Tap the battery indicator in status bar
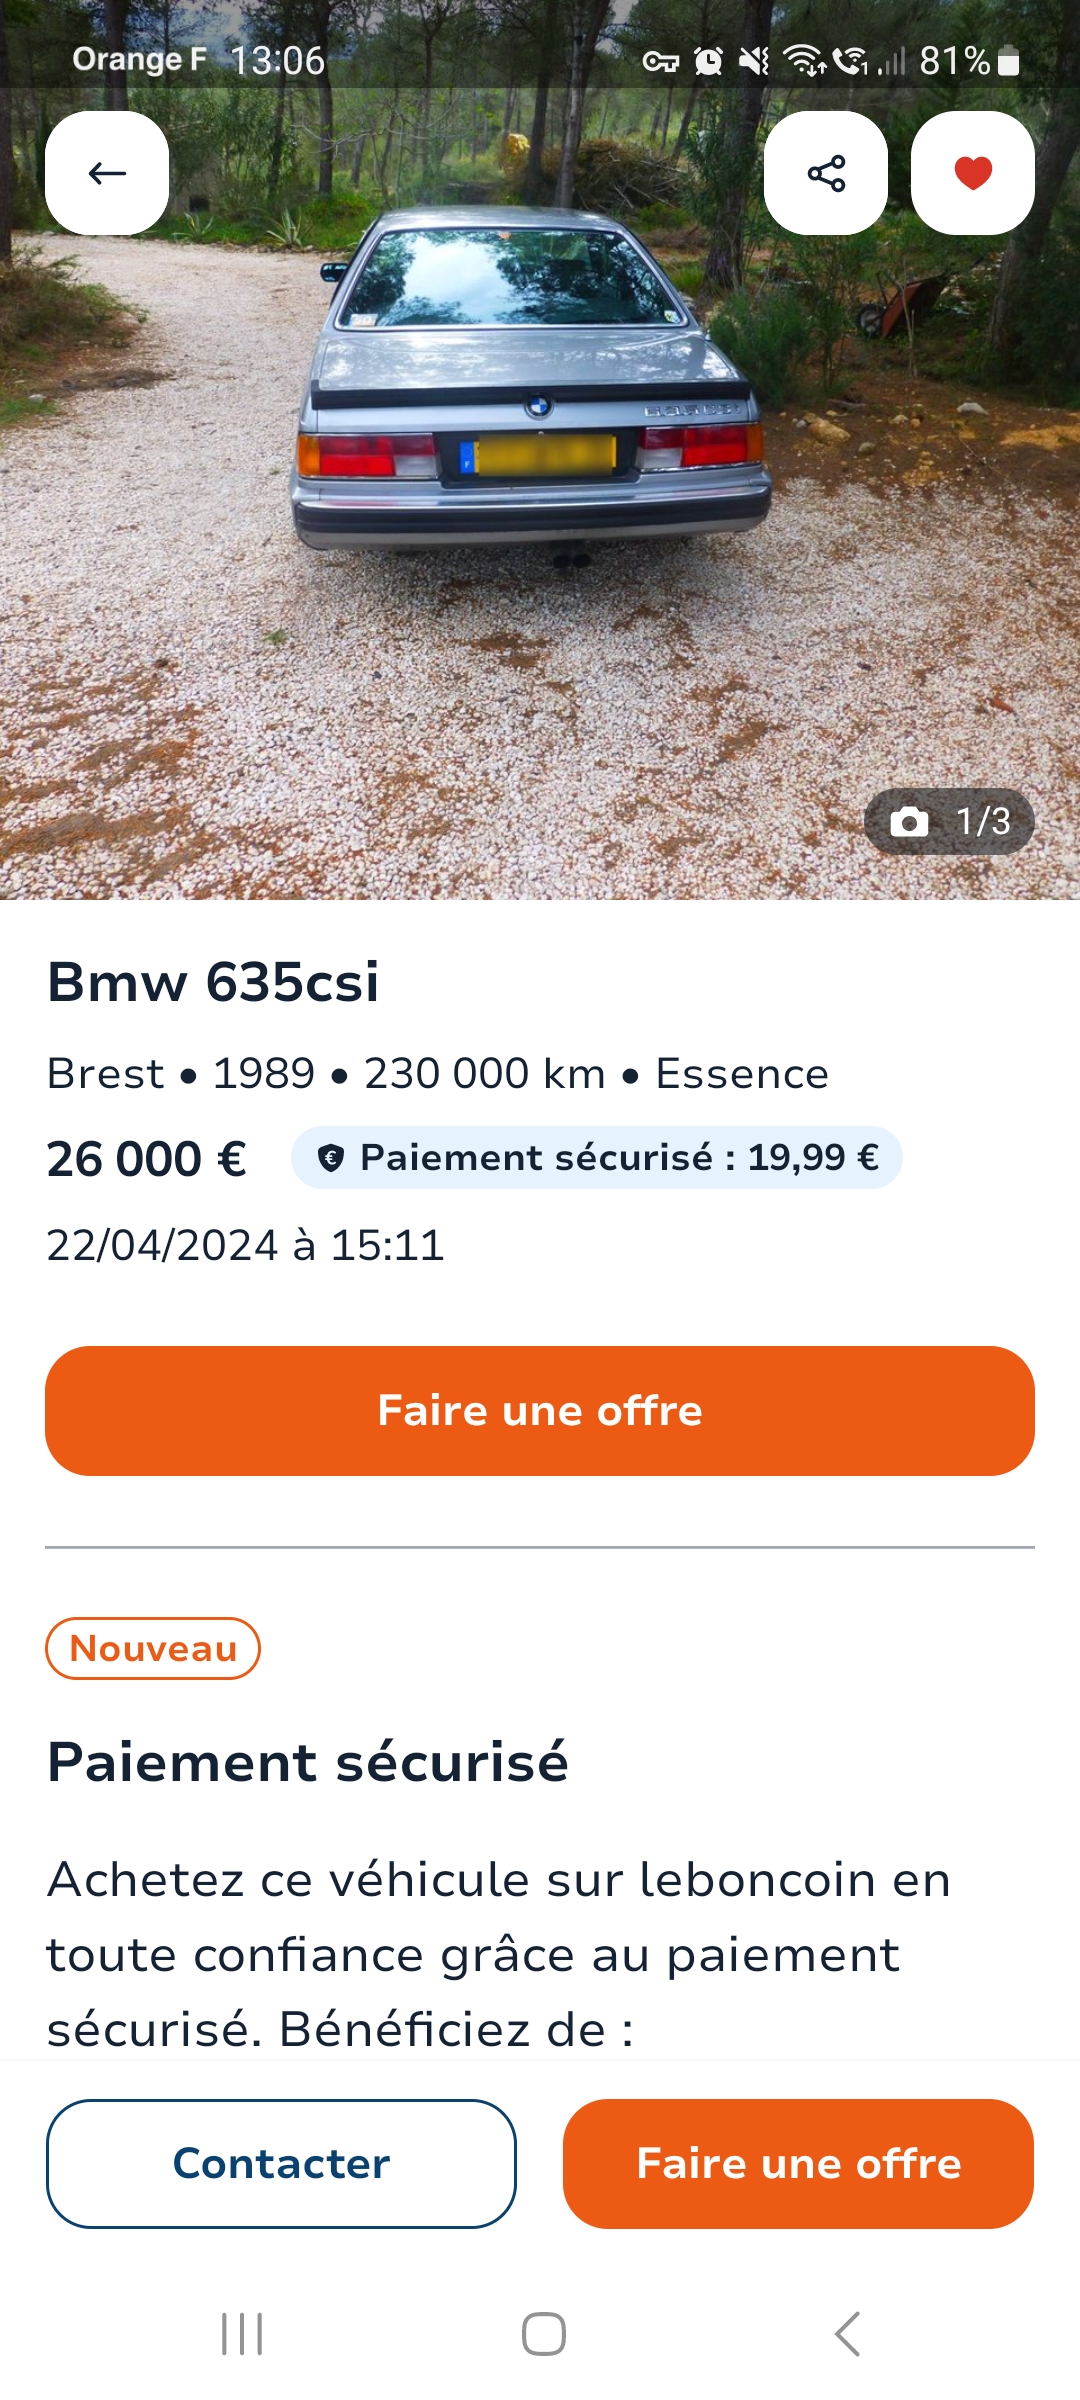Image resolution: width=1080 pixels, height=2400 pixels. (1009, 62)
